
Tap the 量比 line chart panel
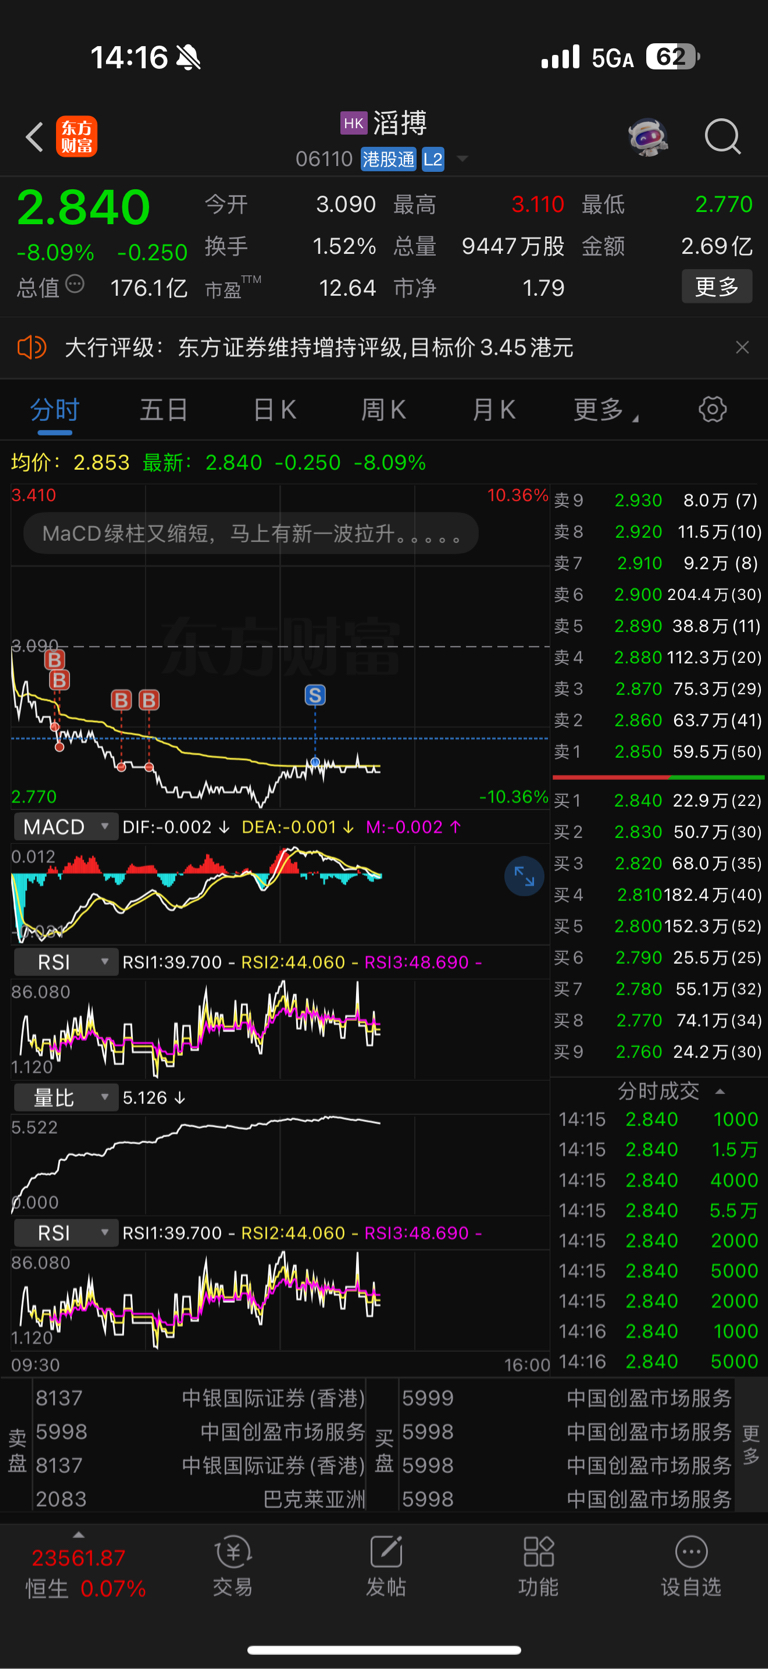(x=280, y=1164)
